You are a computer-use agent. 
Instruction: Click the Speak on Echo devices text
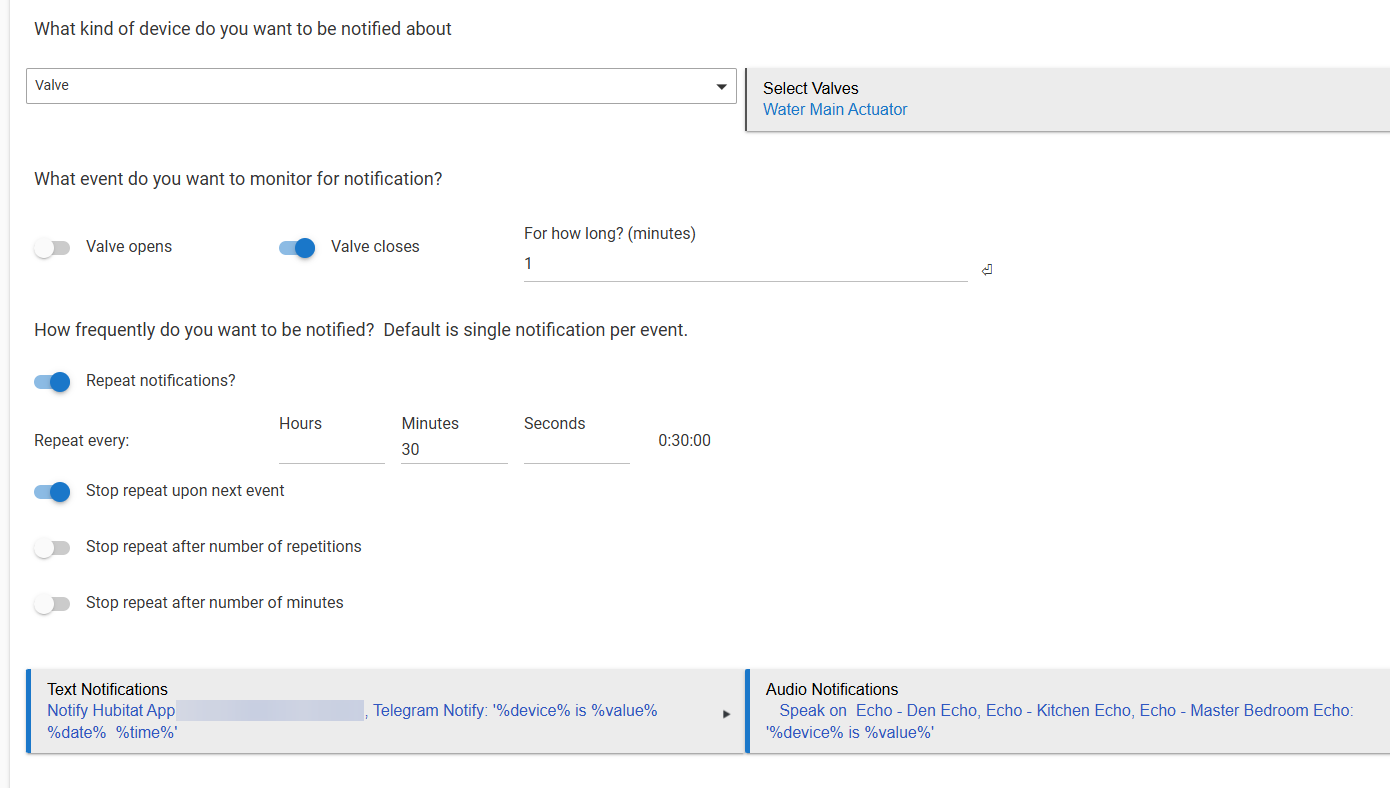(1065, 711)
